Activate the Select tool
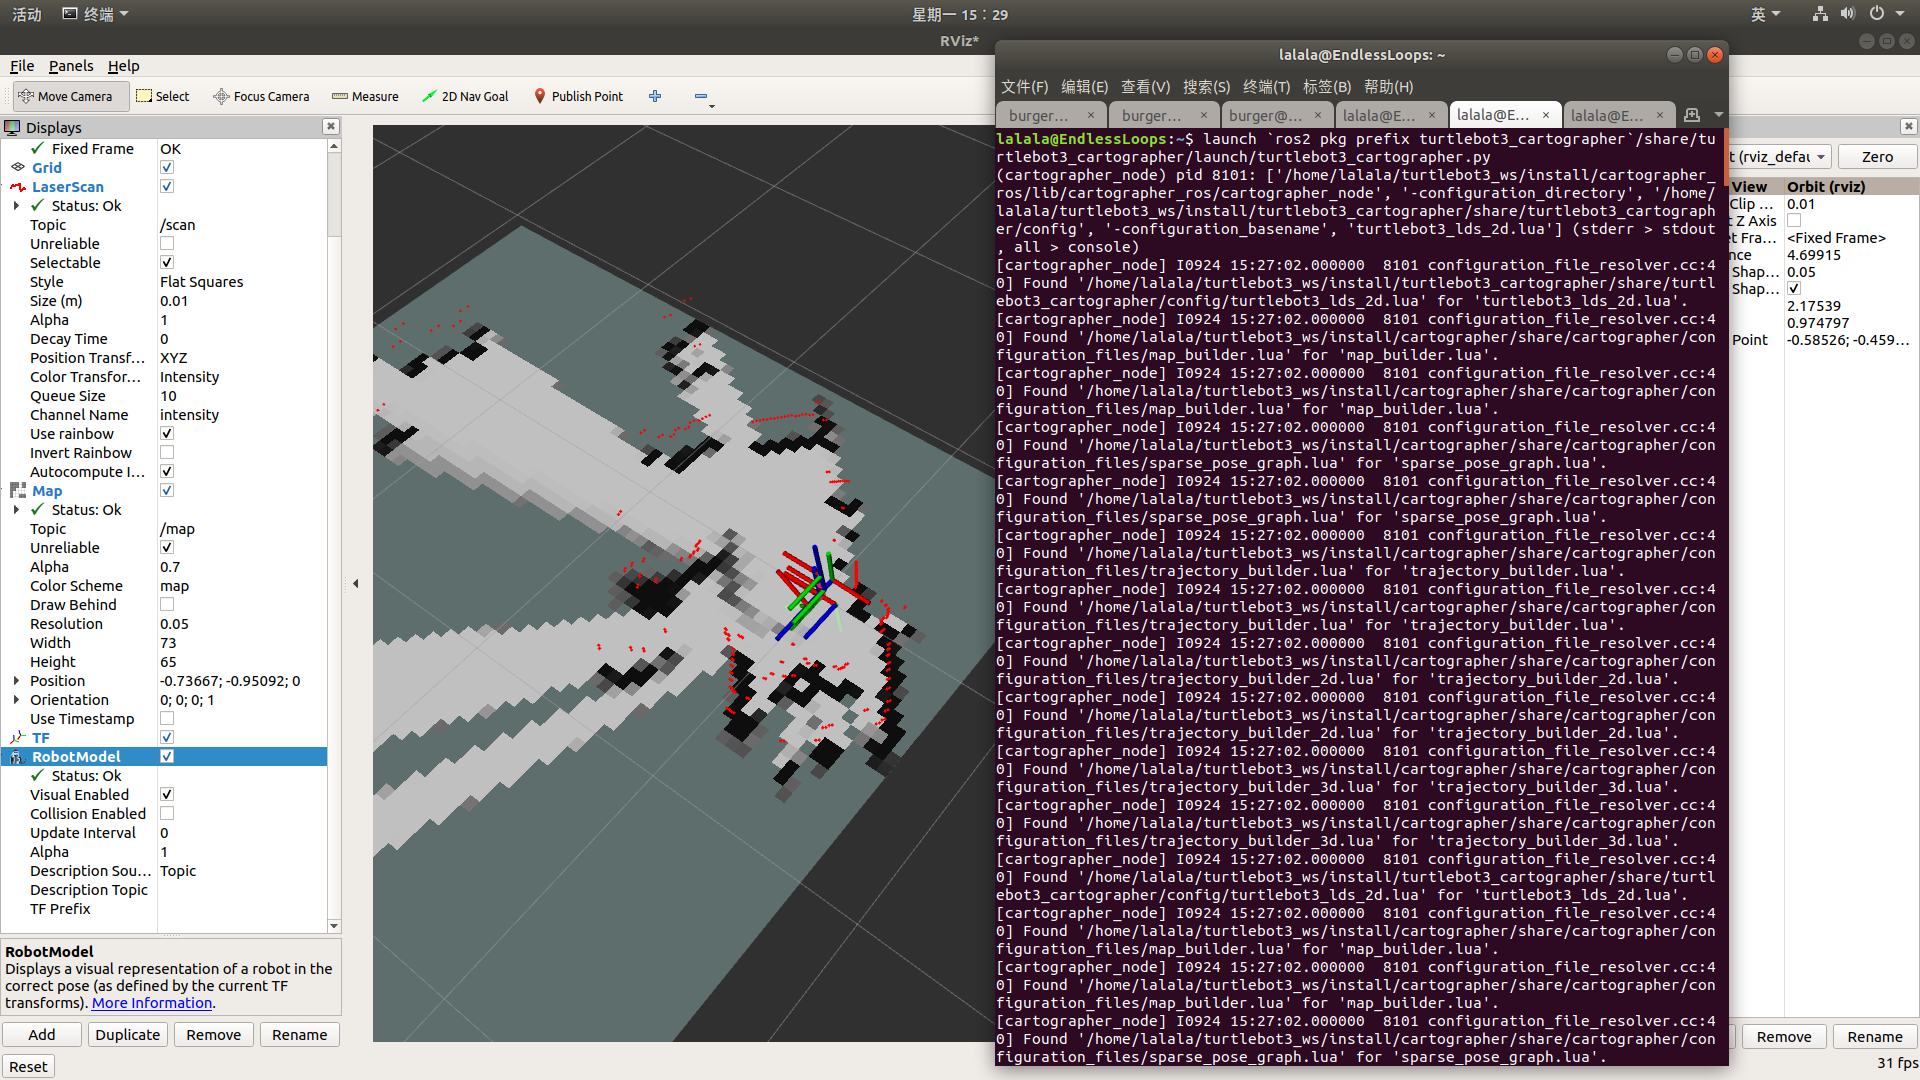 point(163,97)
